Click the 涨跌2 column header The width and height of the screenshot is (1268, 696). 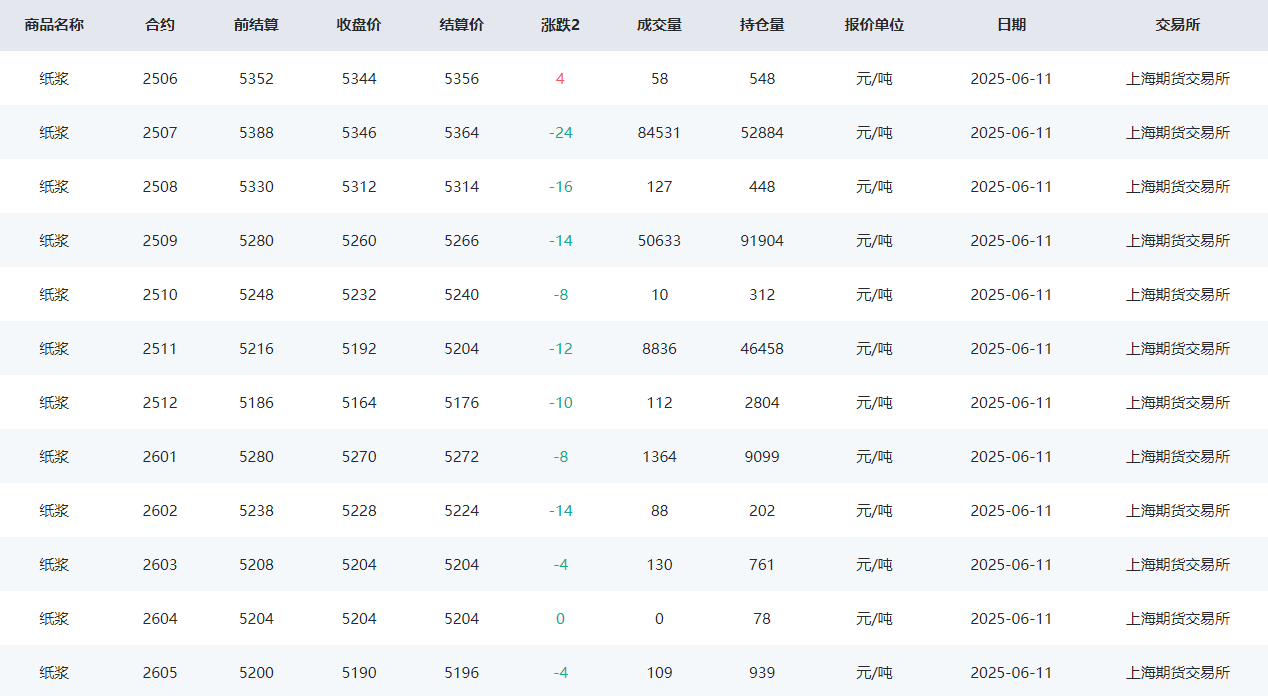[x=560, y=25]
